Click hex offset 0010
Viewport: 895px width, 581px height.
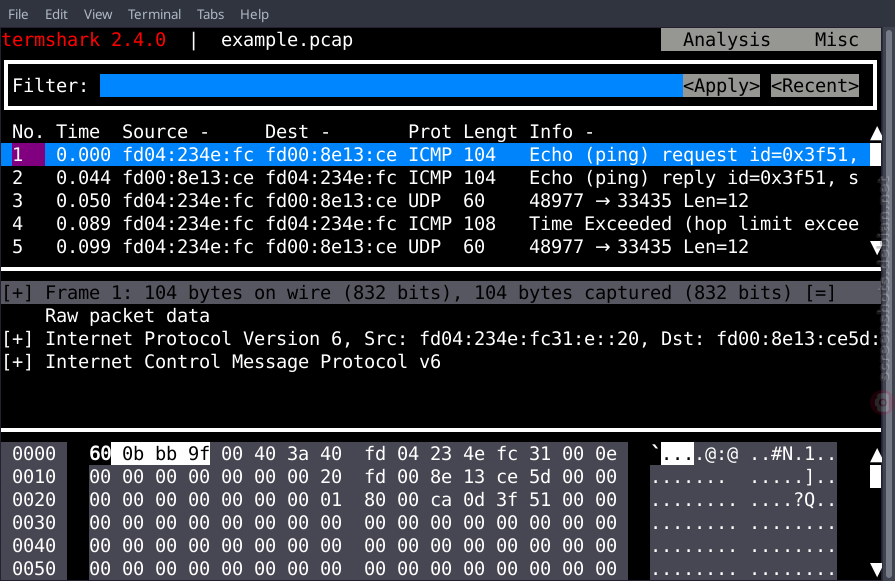tap(34, 477)
